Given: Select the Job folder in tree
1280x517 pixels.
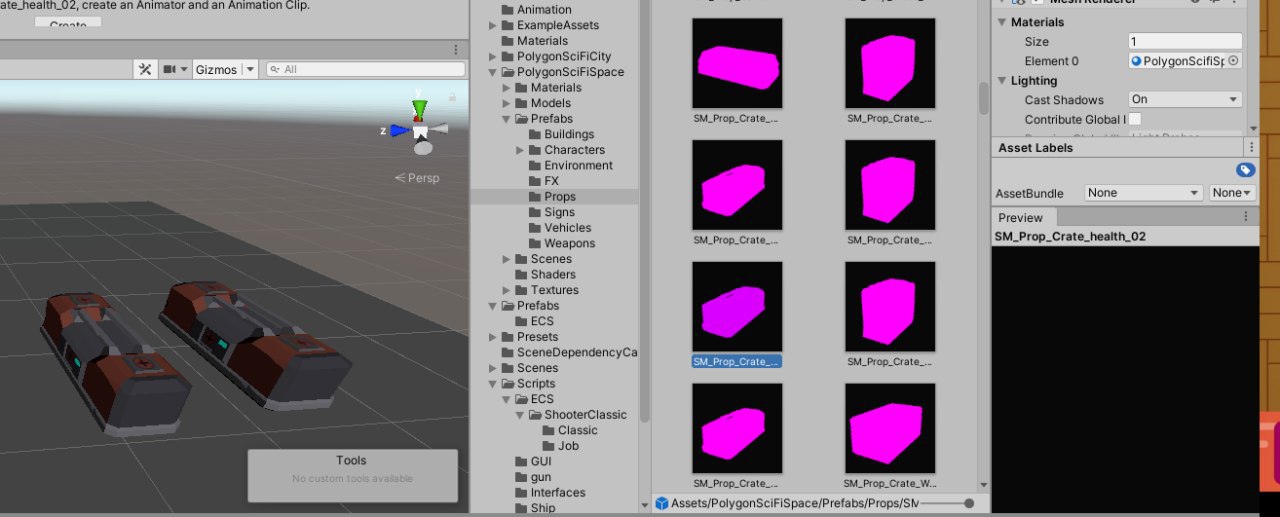Looking at the screenshot, I should pyautogui.click(x=568, y=446).
